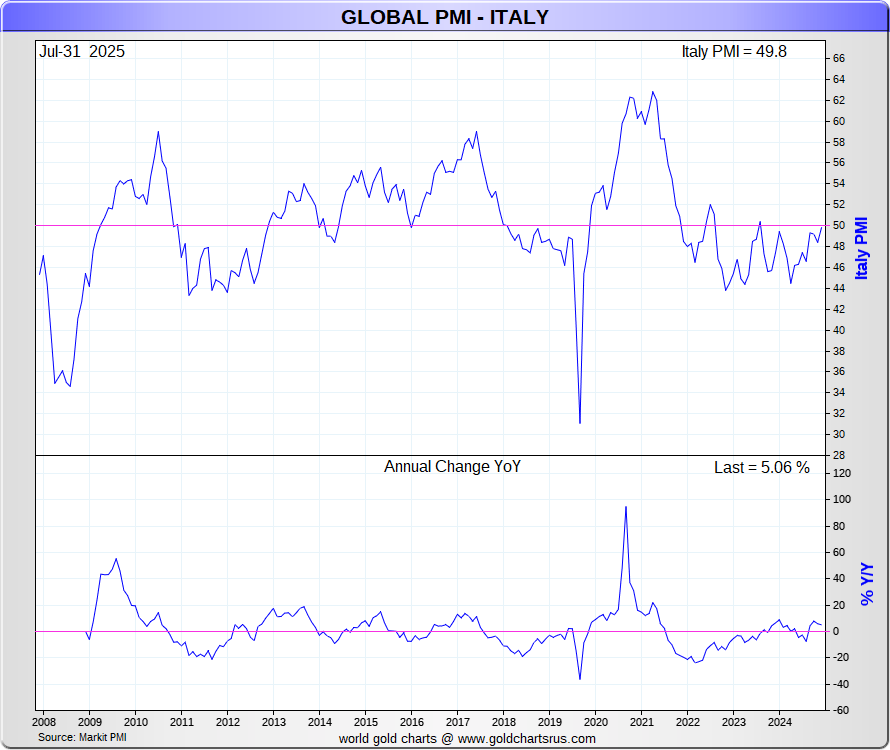Screen dimensions: 890x750
Task: Click the 'Italy PMI = 49.8' readout
Action: click(x=734, y=52)
